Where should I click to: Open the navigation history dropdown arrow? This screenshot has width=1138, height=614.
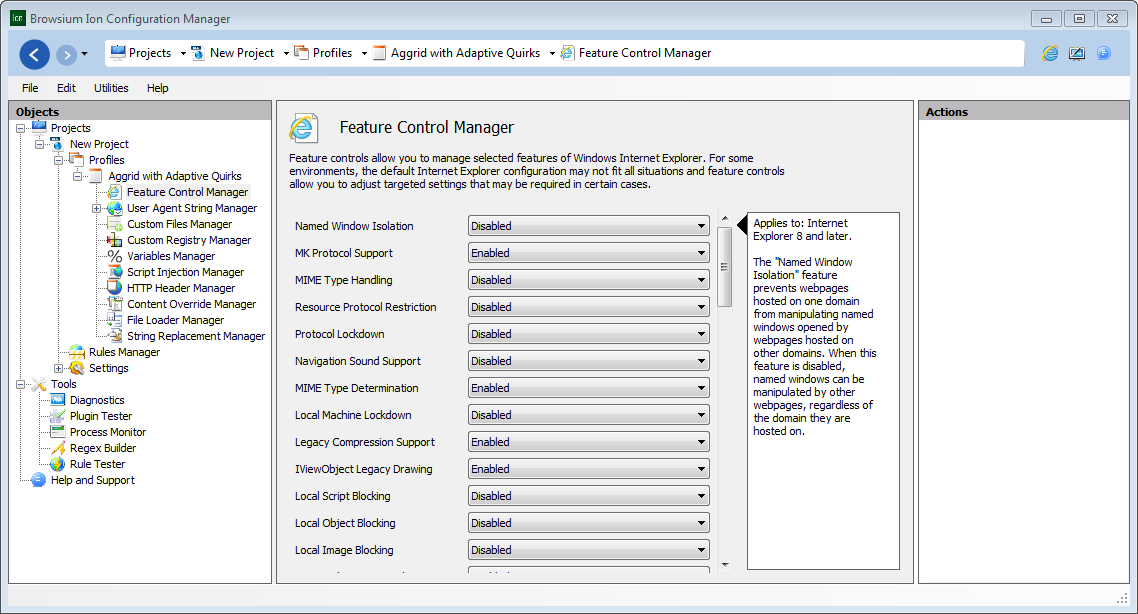point(84,54)
